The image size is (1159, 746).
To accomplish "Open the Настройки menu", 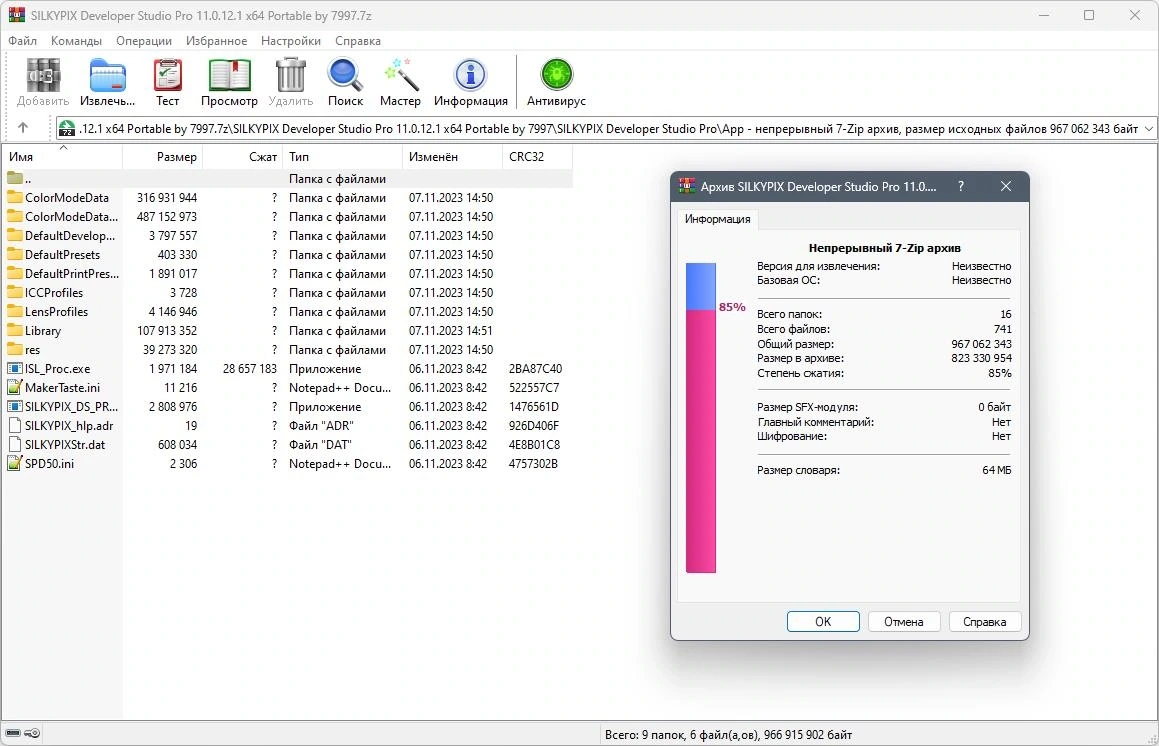I will 290,41.
